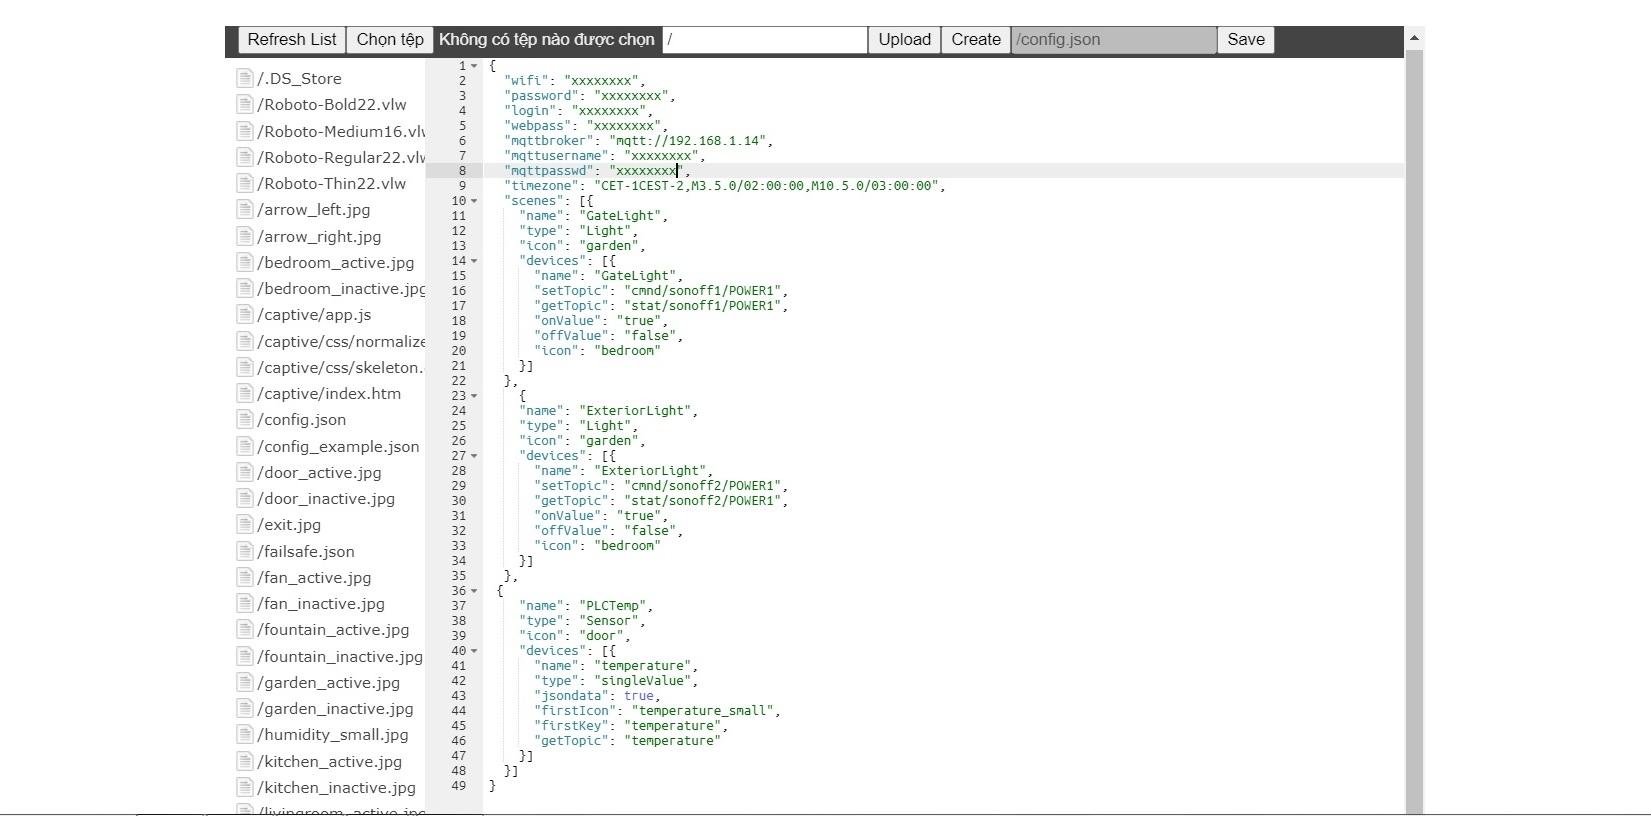Viewport: 1651px width, 816px height.
Task: Click file icon beside /captive/css/normalize
Action: (245, 341)
